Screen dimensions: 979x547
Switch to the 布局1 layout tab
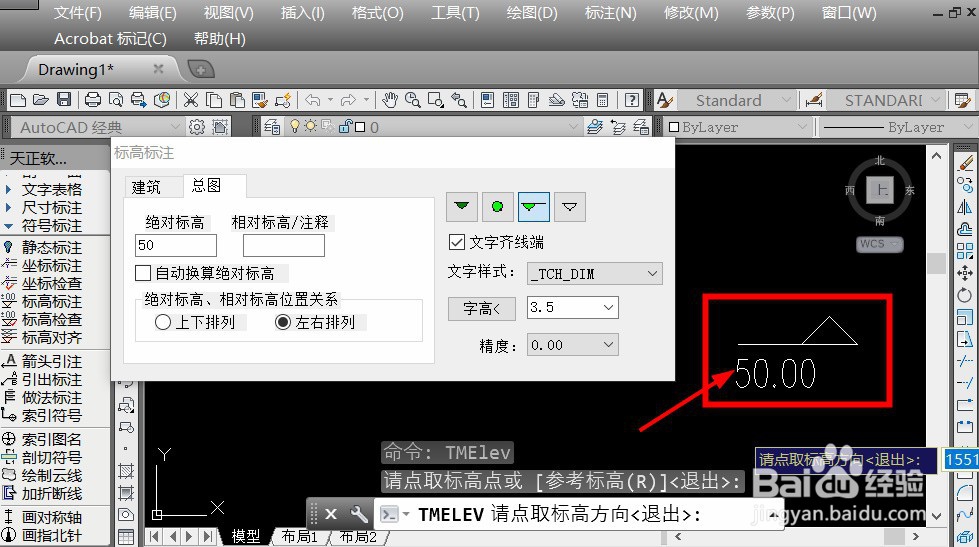click(x=299, y=536)
